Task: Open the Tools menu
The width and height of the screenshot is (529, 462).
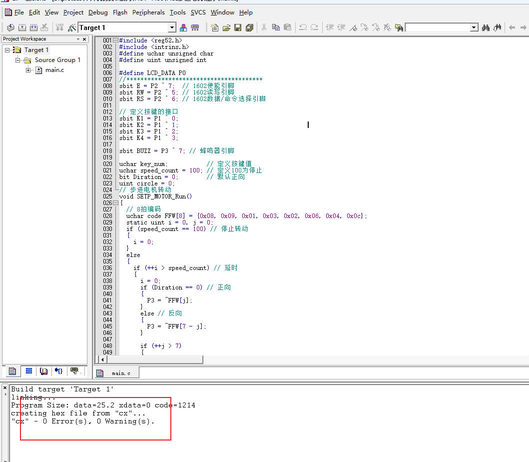Action: pos(177,12)
